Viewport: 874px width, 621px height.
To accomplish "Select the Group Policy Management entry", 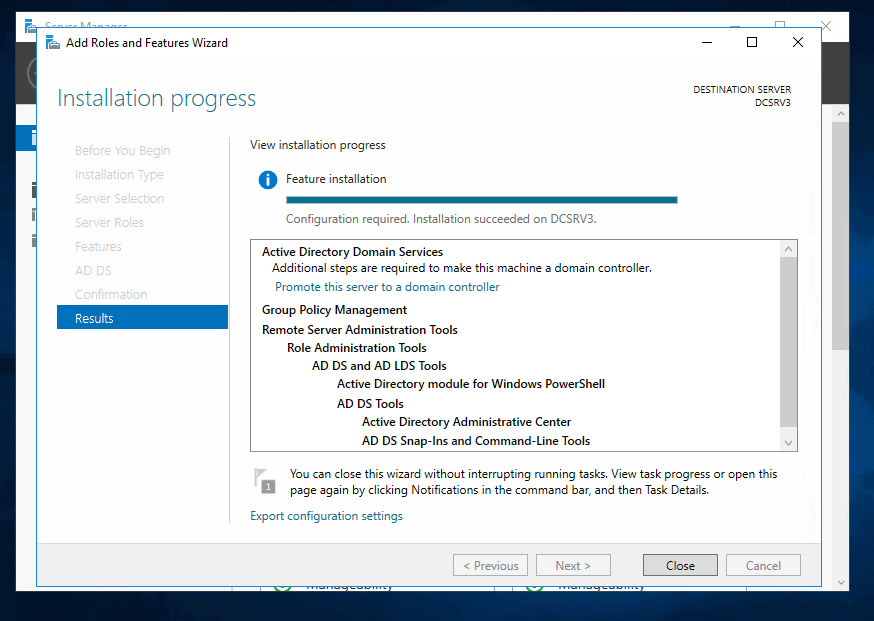I will click(x=333, y=310).
